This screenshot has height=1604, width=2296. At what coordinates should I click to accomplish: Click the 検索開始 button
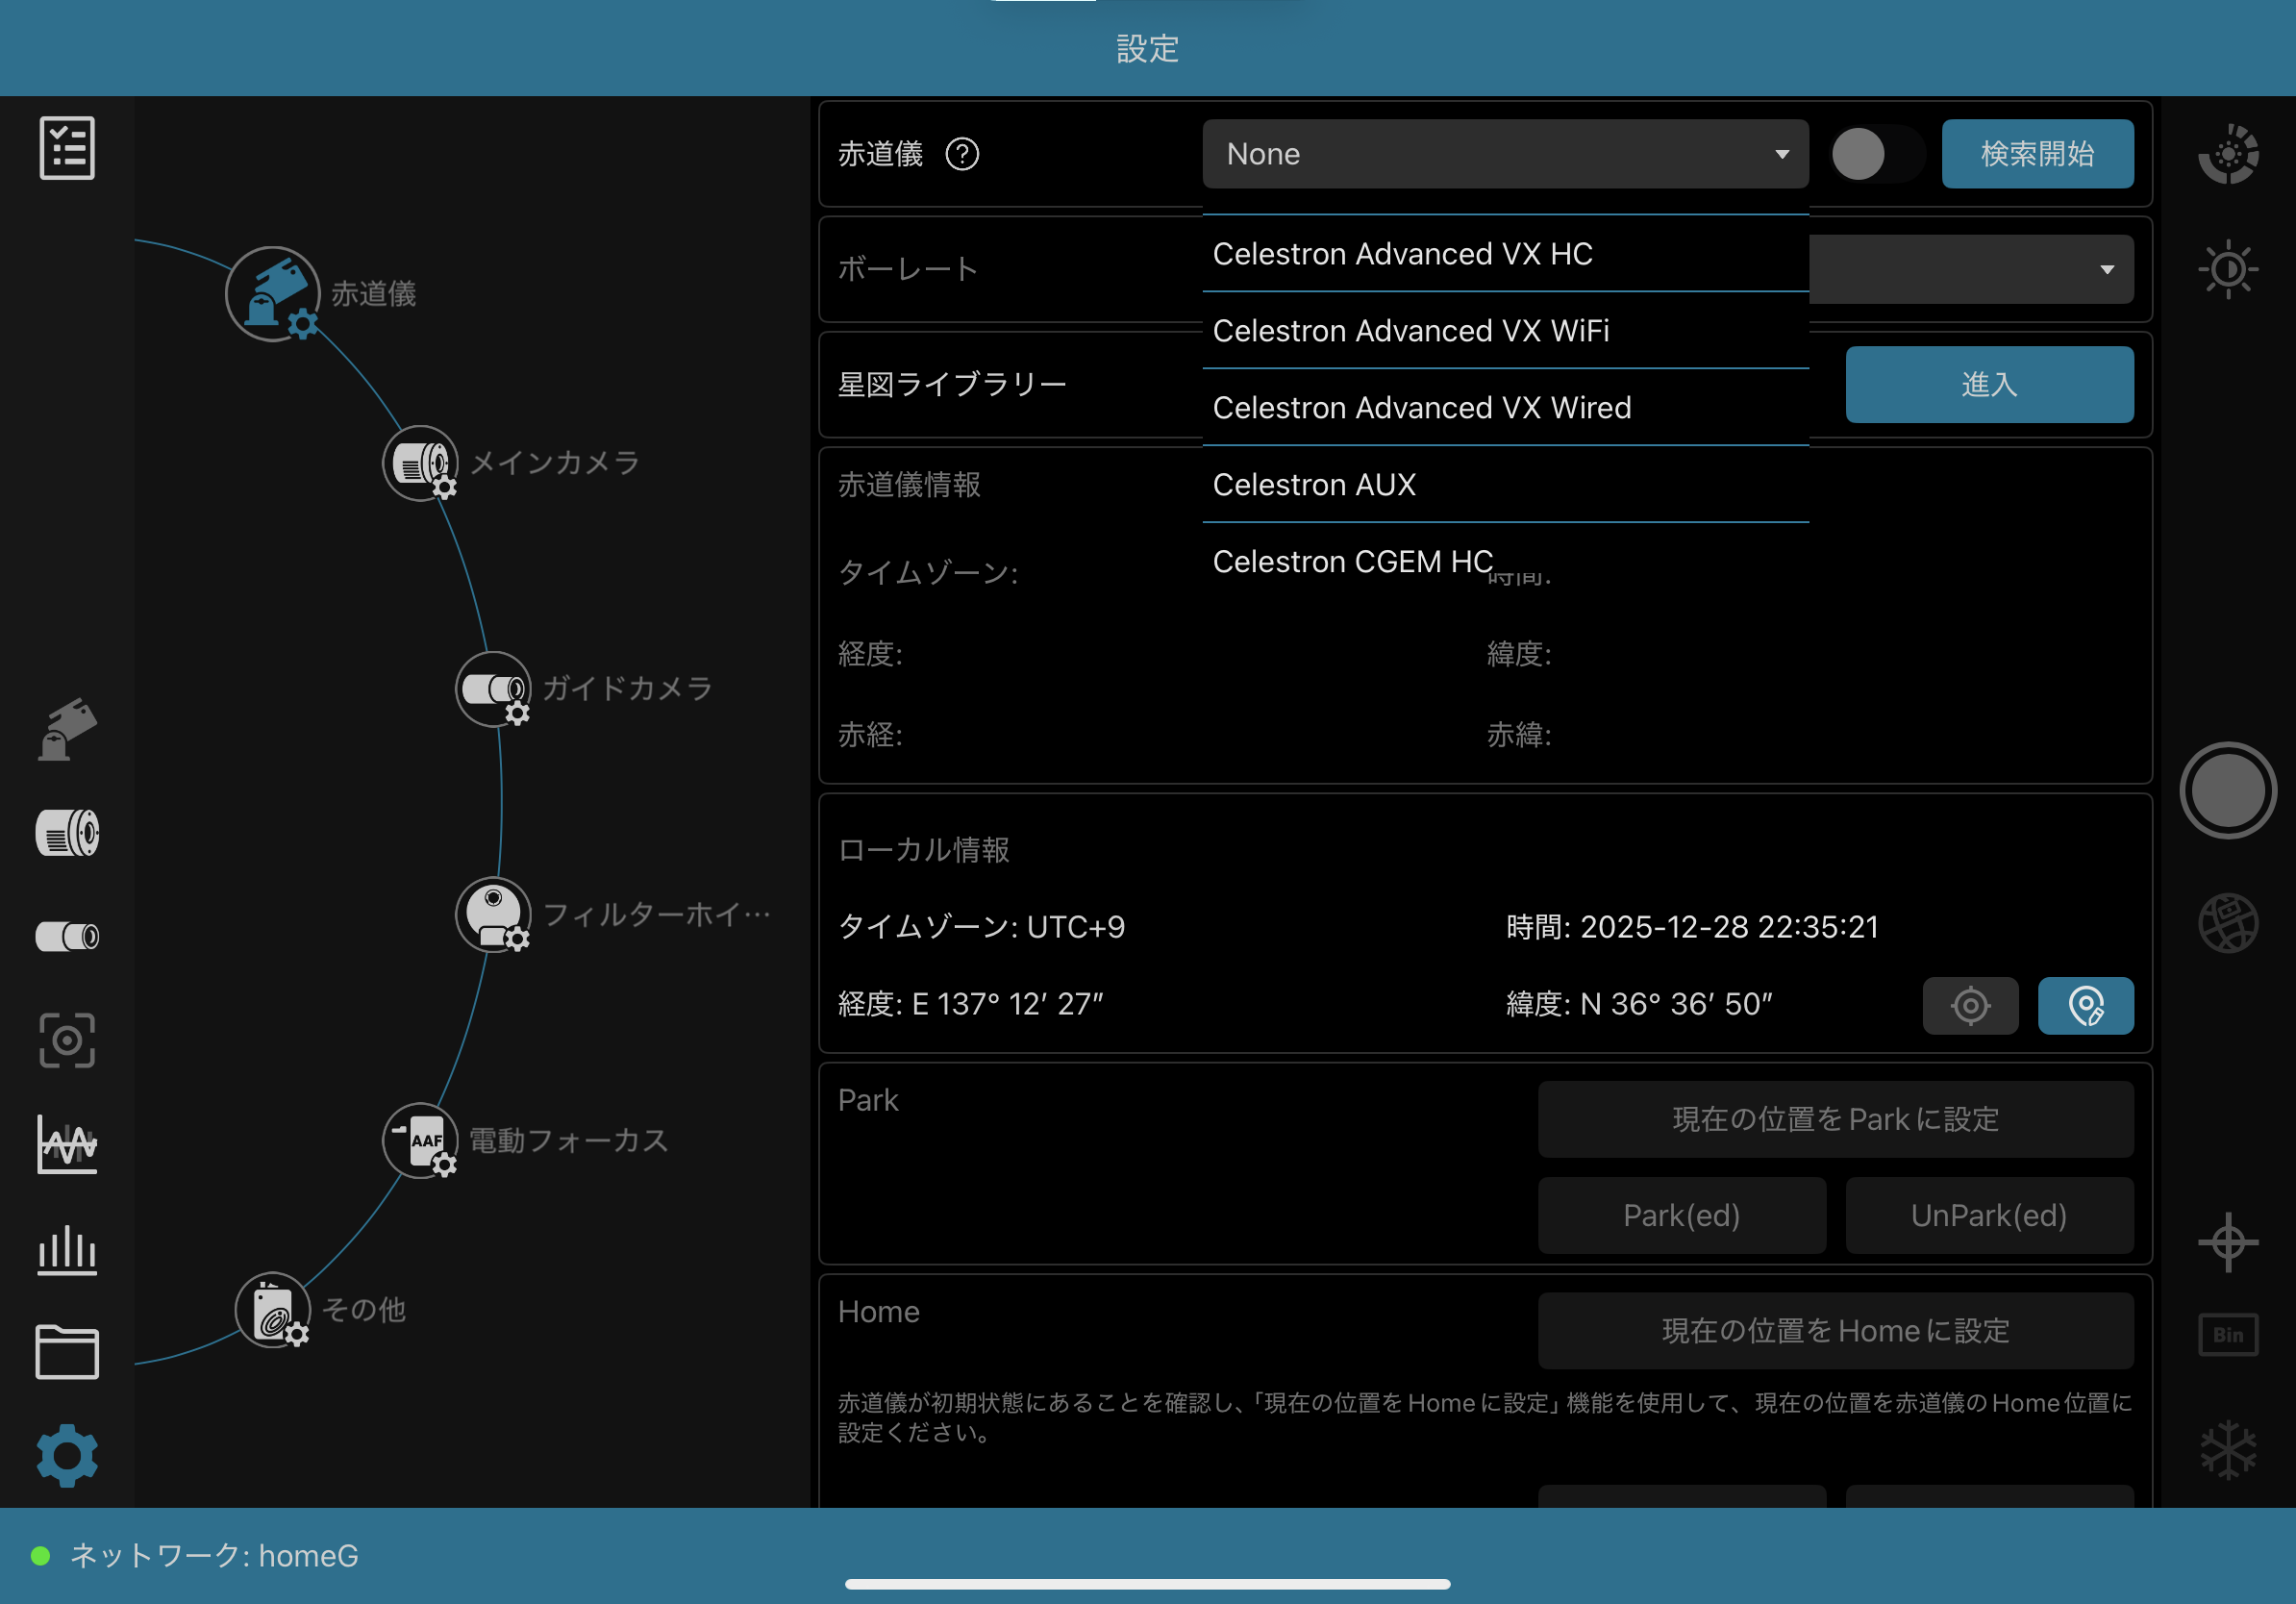point(2037,154)
